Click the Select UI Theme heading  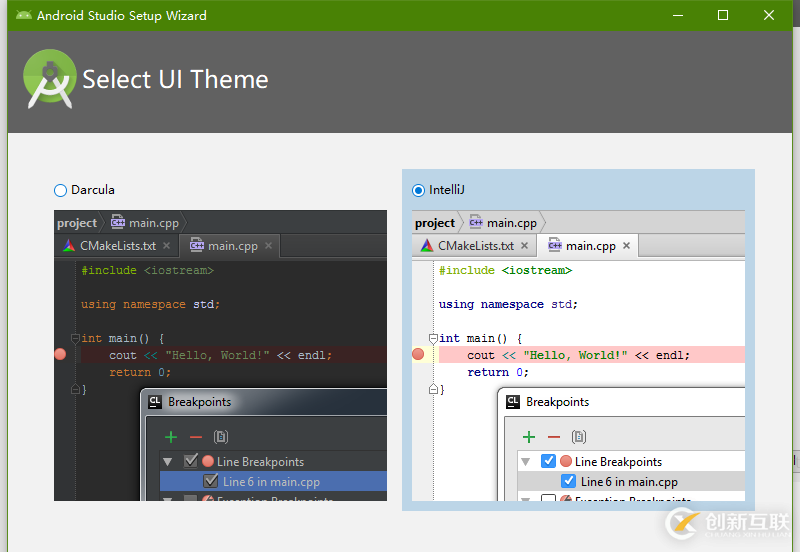point(176,80)
